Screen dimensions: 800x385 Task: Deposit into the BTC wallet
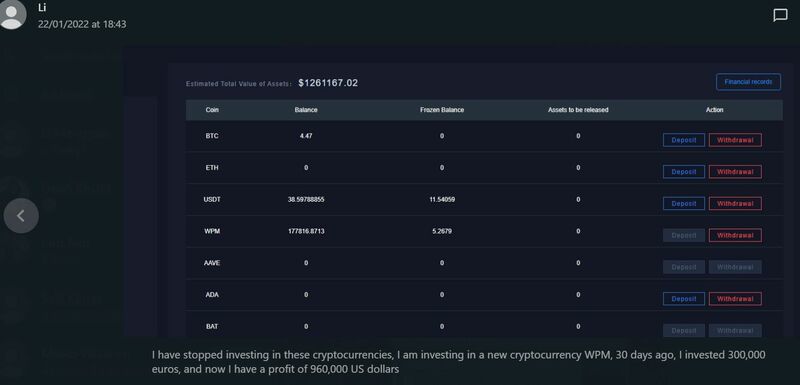coord(684,140)
